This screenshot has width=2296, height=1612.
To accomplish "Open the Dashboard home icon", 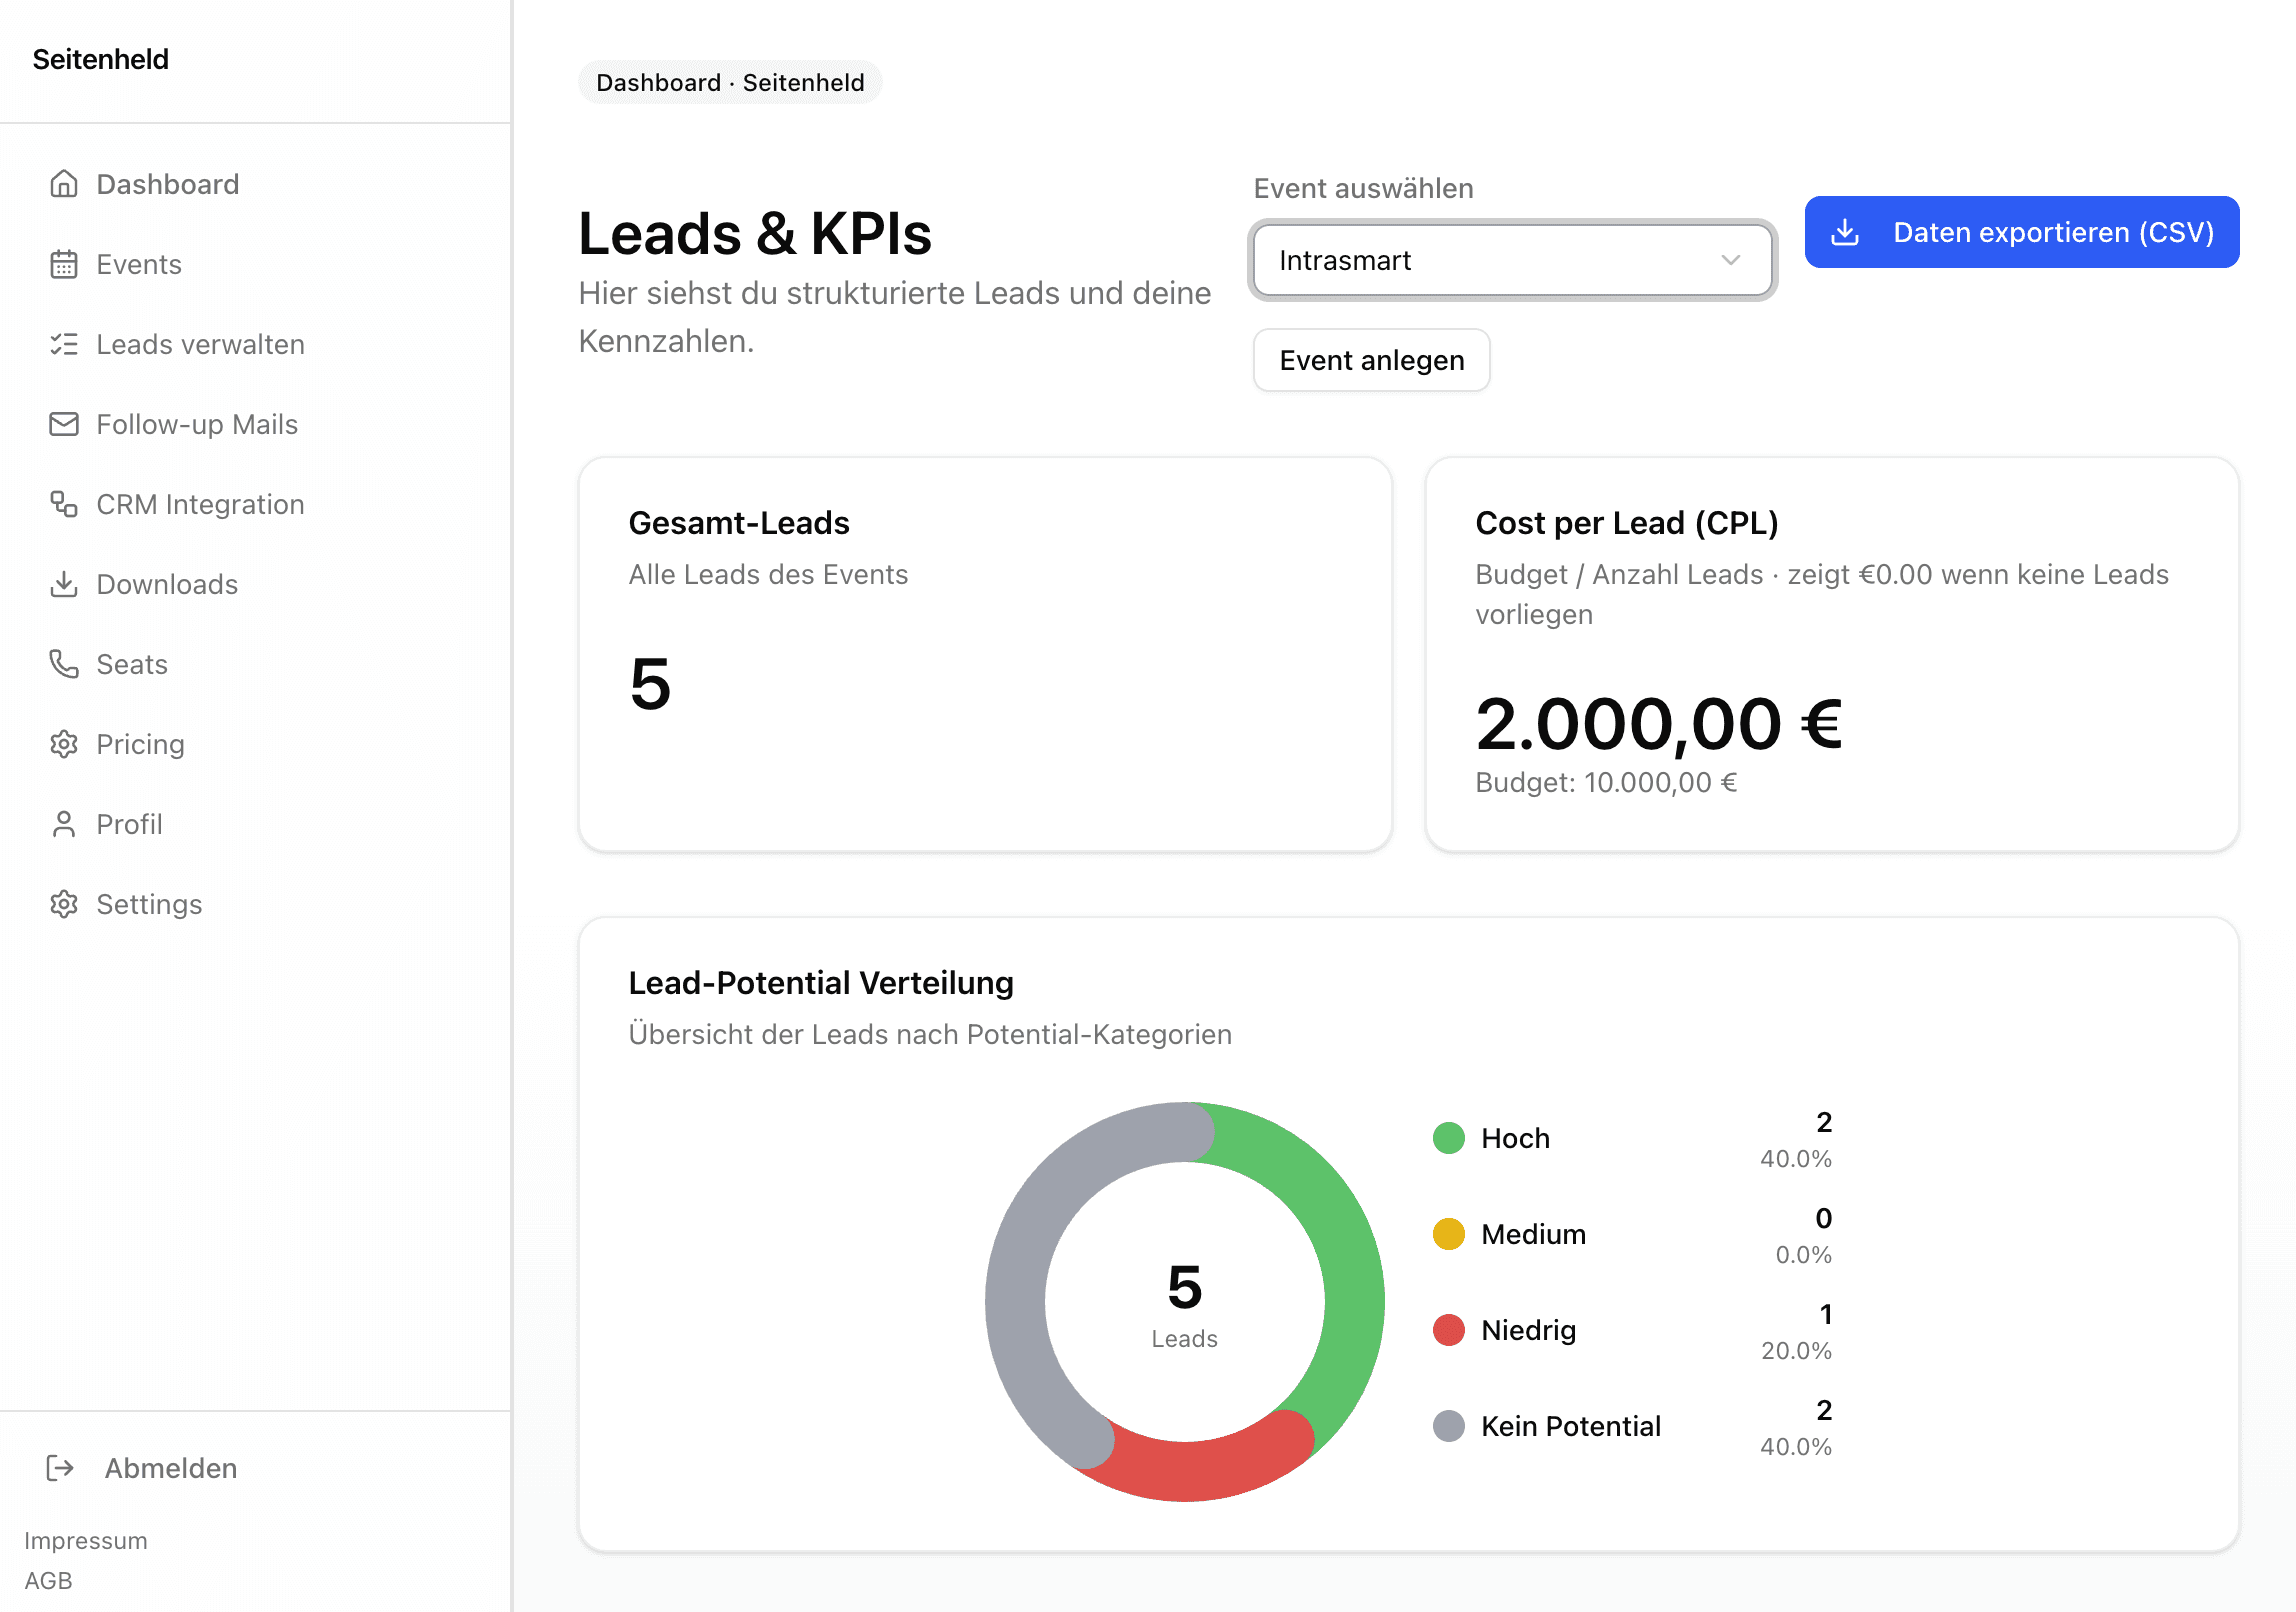I will (x=64, y=184).
